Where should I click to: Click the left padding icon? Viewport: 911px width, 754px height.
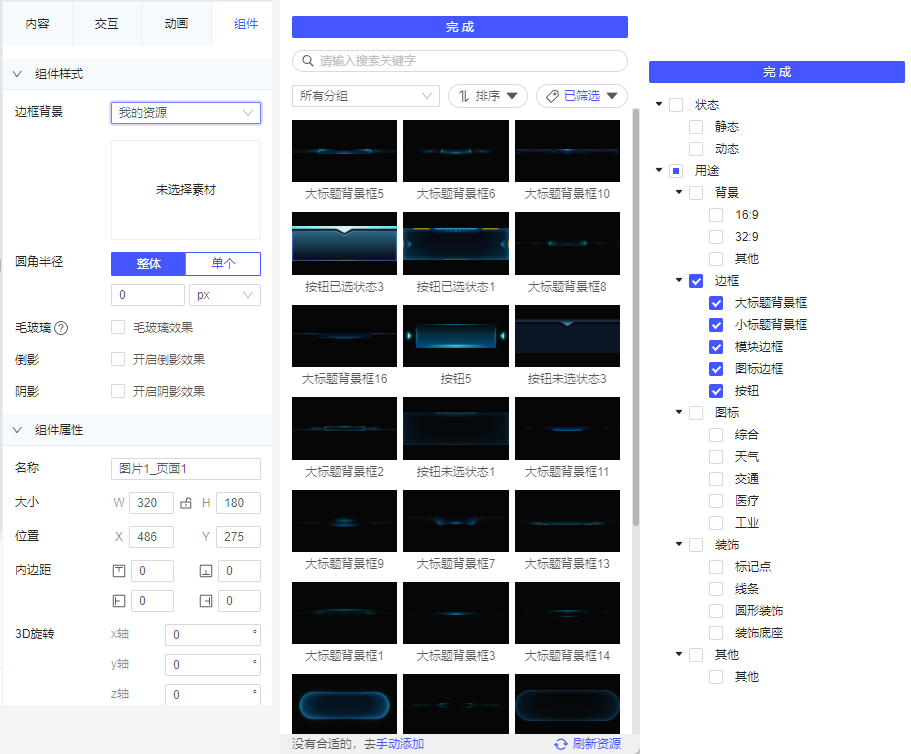pos(119,601)
